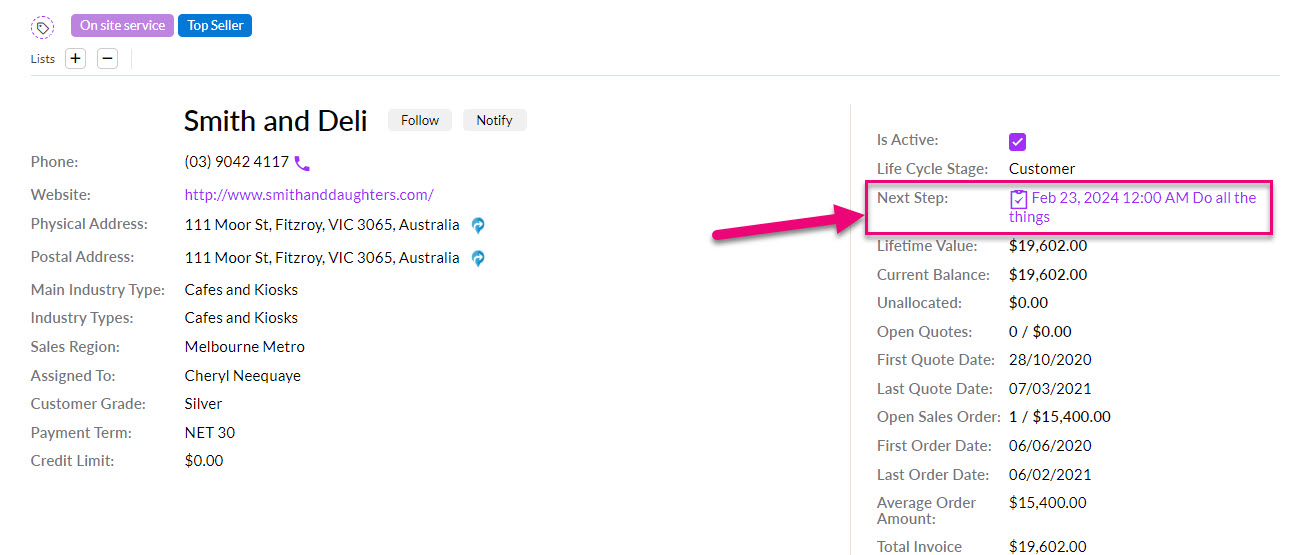Click assigned user Cheryl Neequaye
Viewport: 1315px width, 555px height.
(243, 376)
